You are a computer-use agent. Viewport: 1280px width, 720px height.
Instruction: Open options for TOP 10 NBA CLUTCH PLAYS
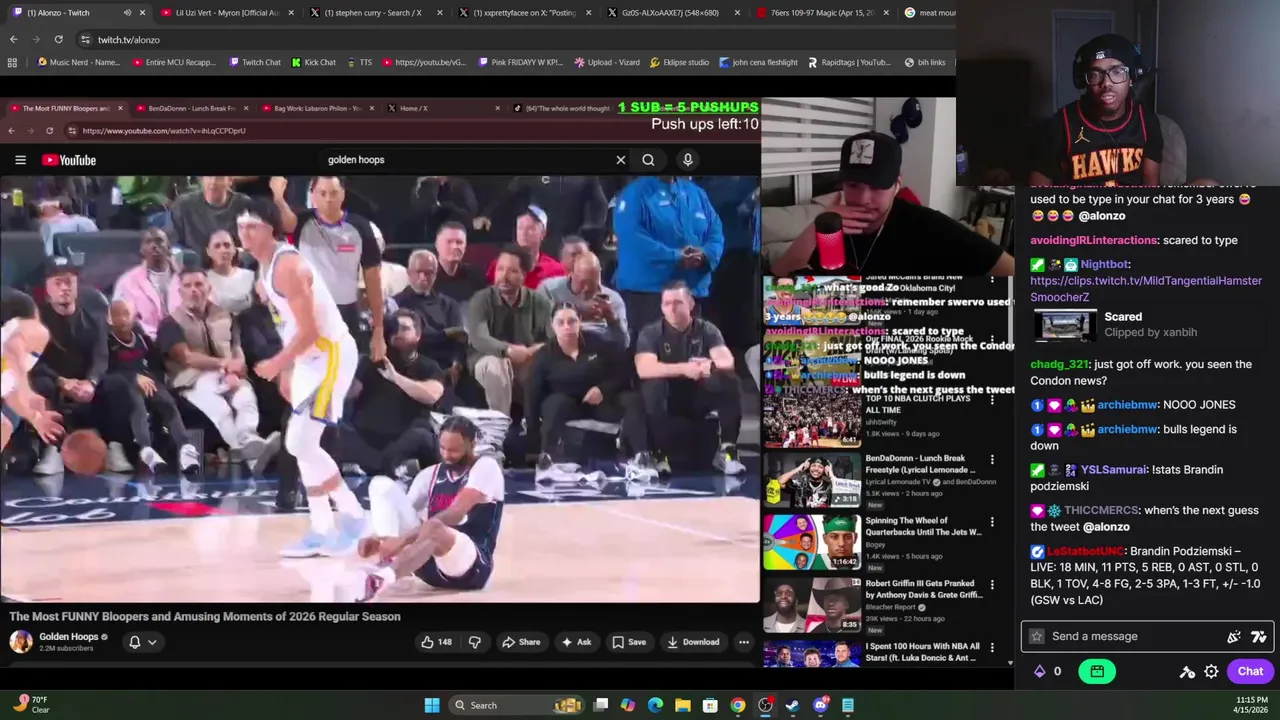click(x=992, y=399)
